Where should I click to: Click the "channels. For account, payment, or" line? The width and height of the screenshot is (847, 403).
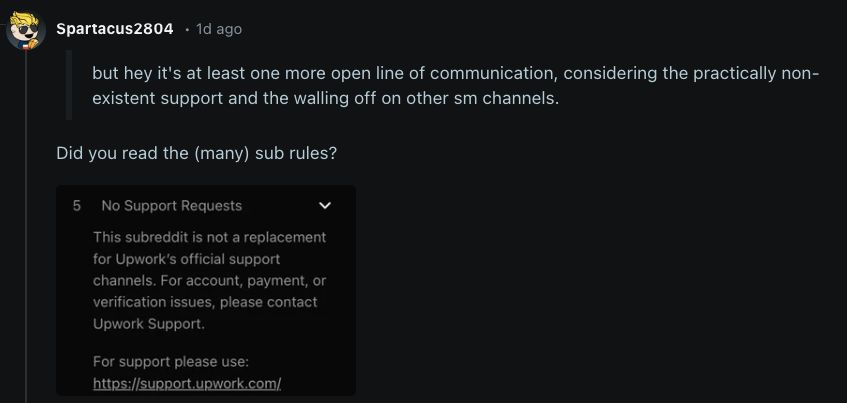pyautogui.click(x=209, y=281)
